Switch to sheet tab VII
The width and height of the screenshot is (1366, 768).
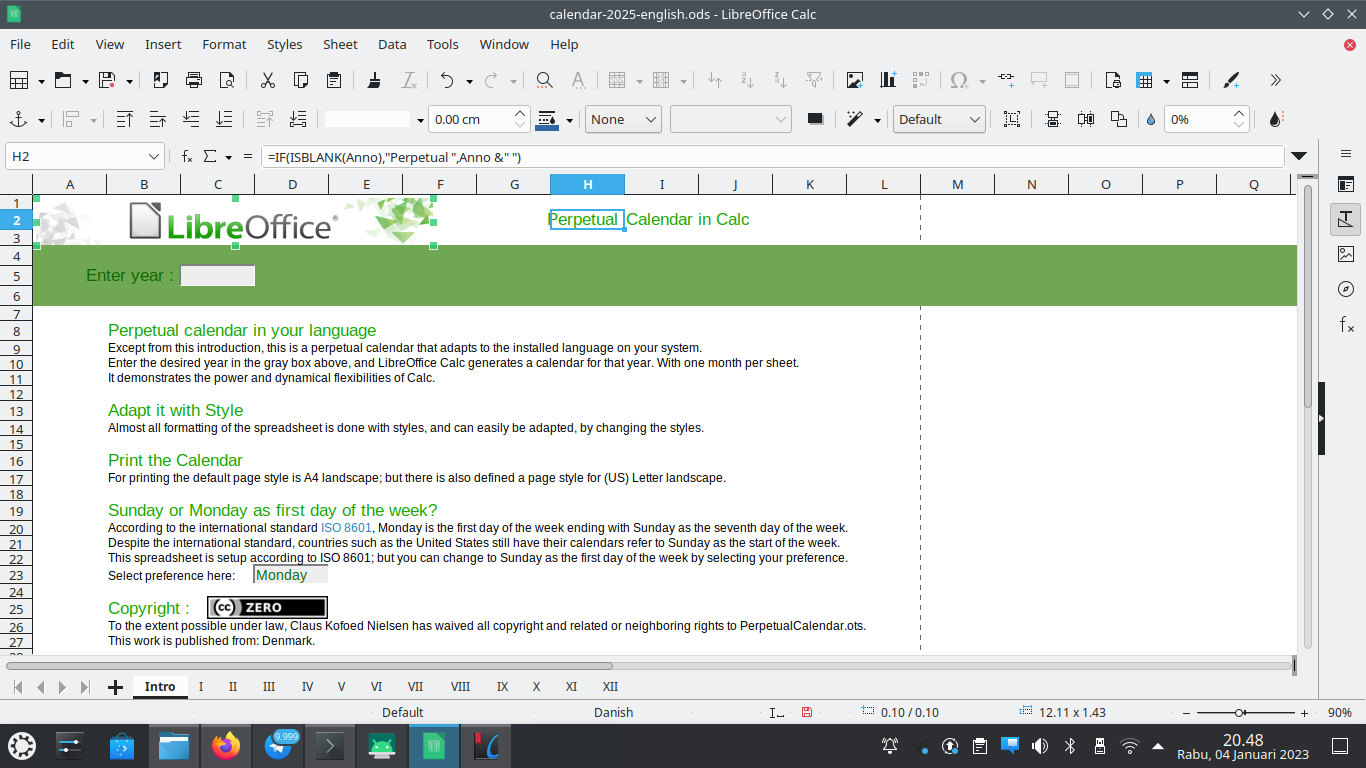415,687
